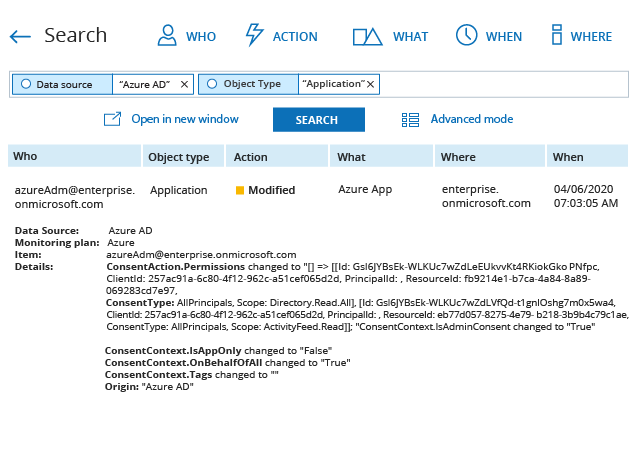
Task: Click the ConsentAction.Permissions detail text
Action: (176, 267)
